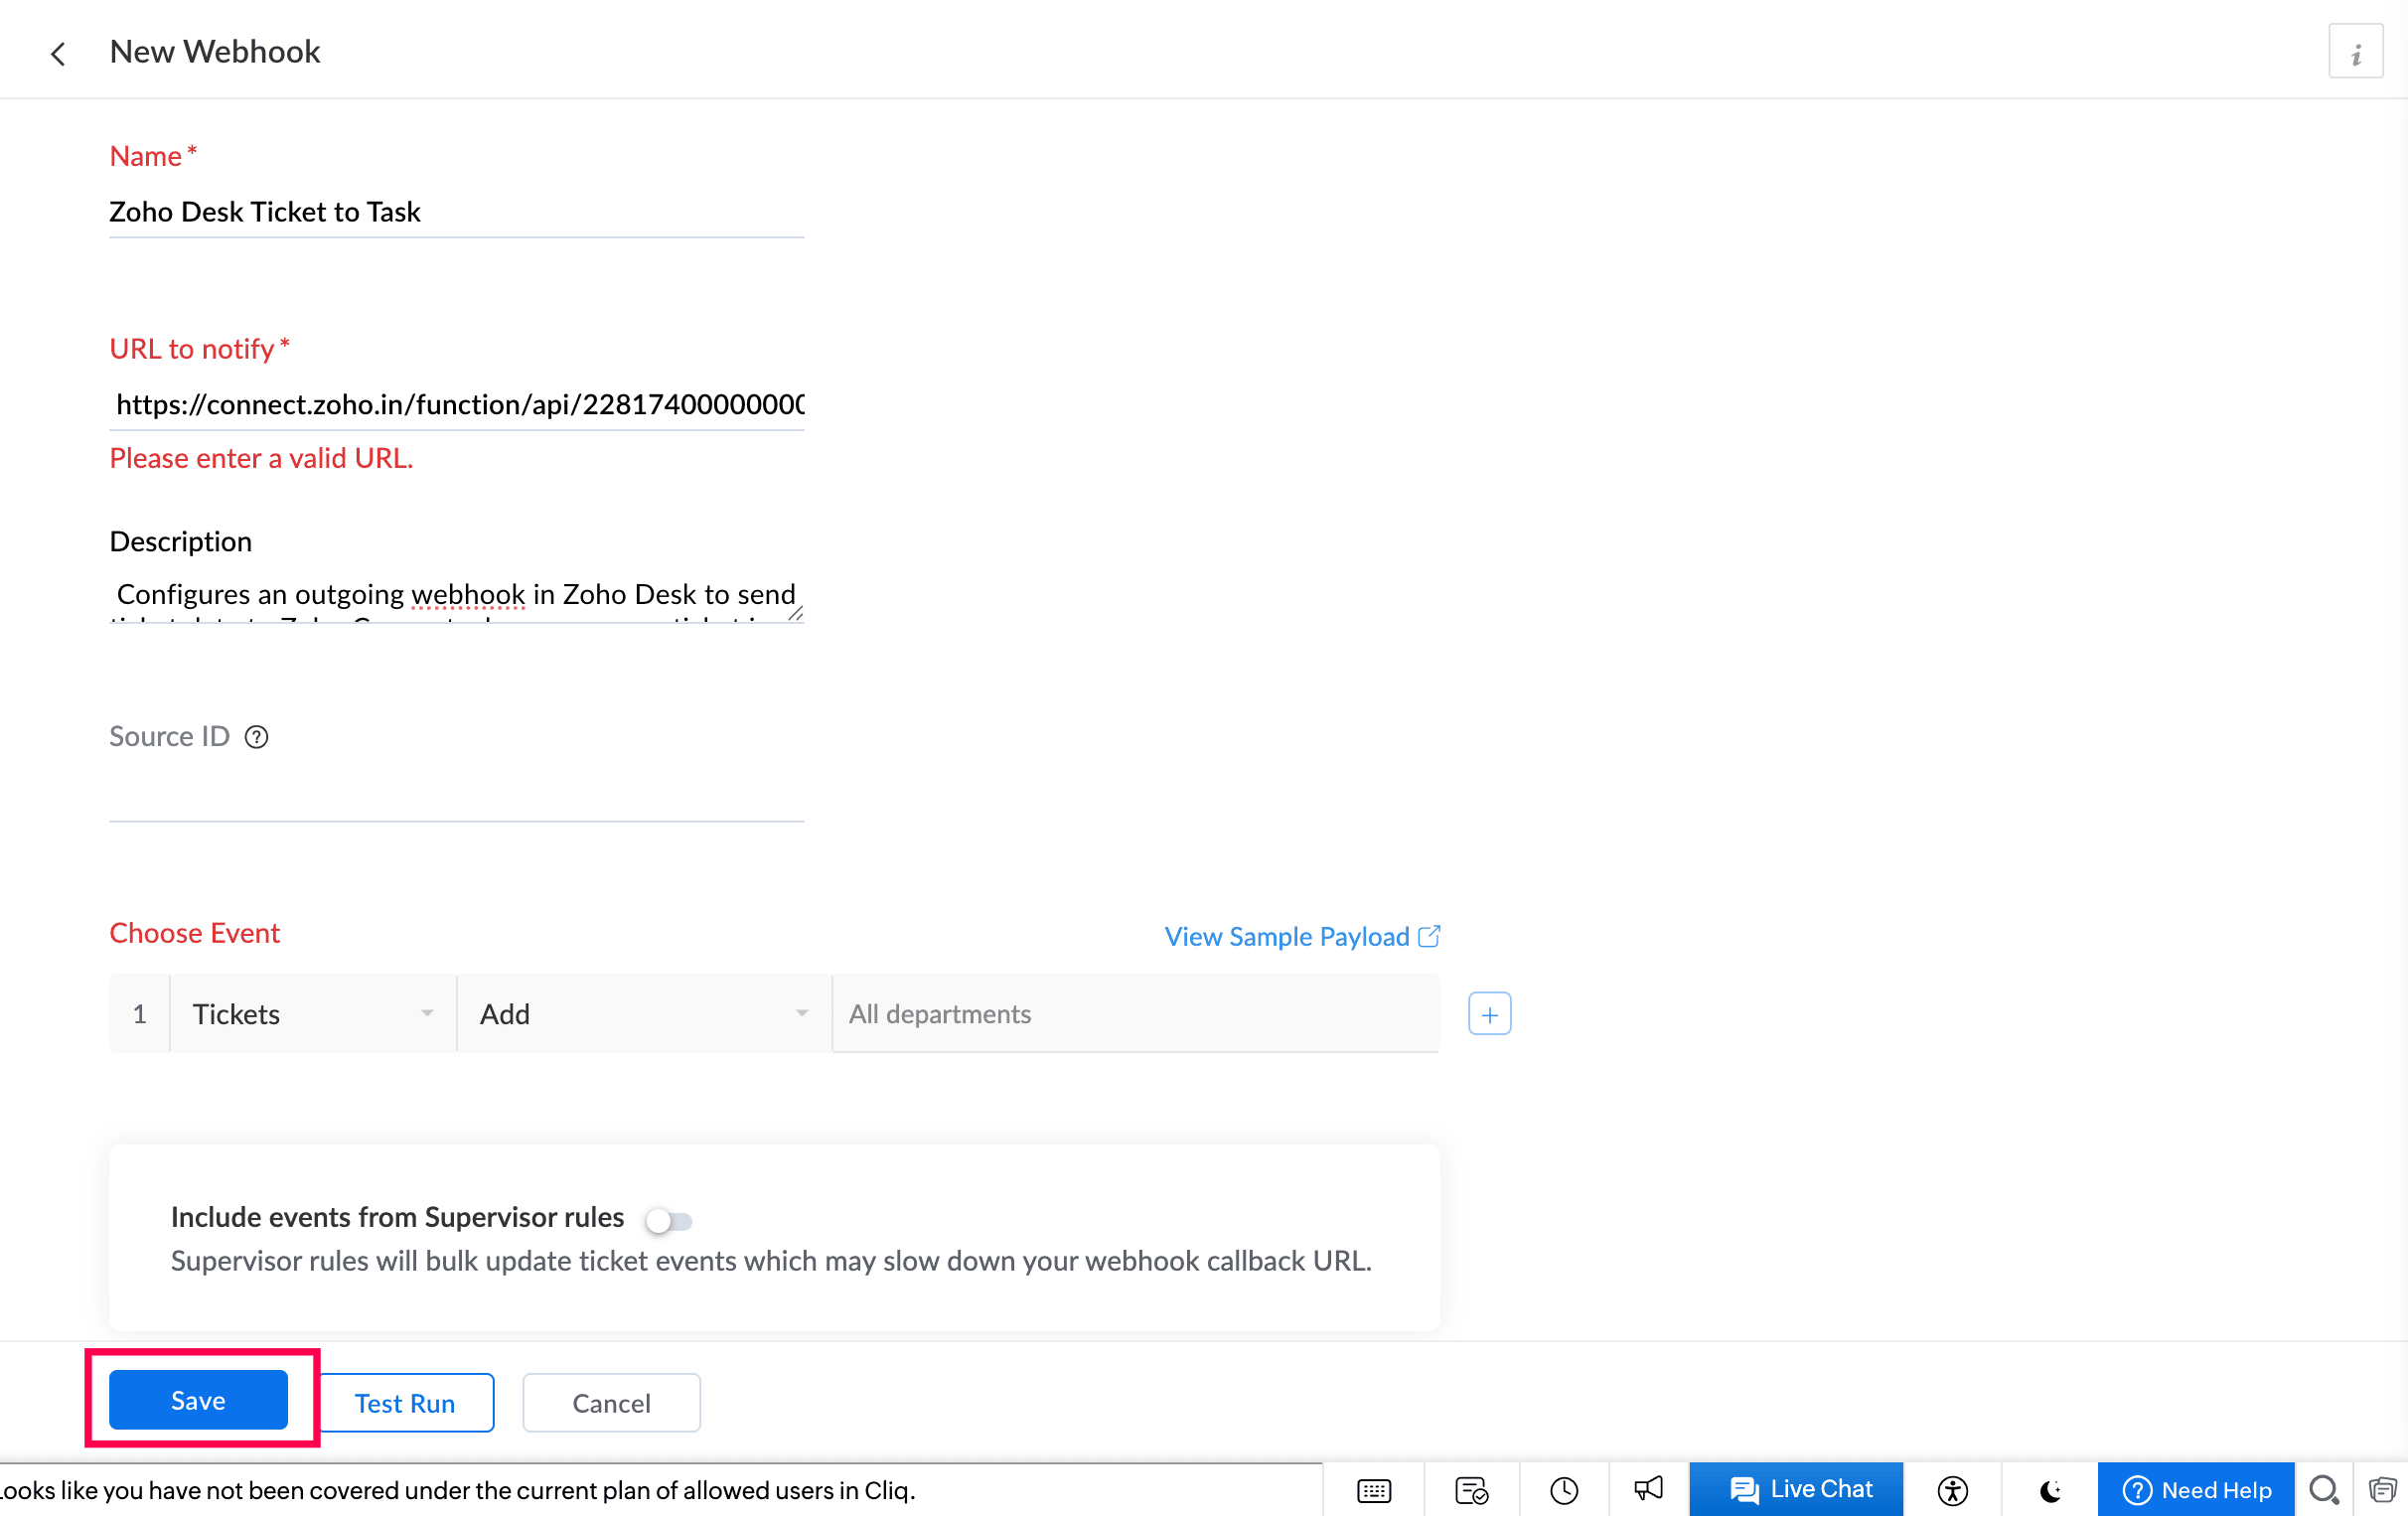
Task: Focus the URL to notify field
Action: click(x=457, y=404)
